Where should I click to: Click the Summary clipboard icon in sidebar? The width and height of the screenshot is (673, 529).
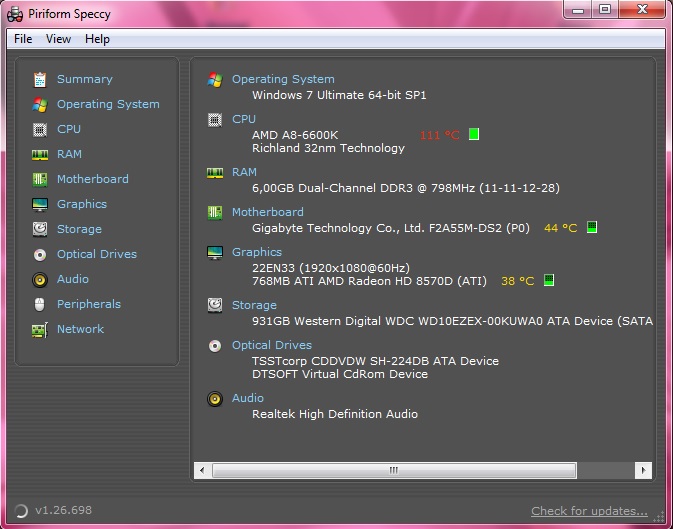pyautogui.click(x=40, y=79)
